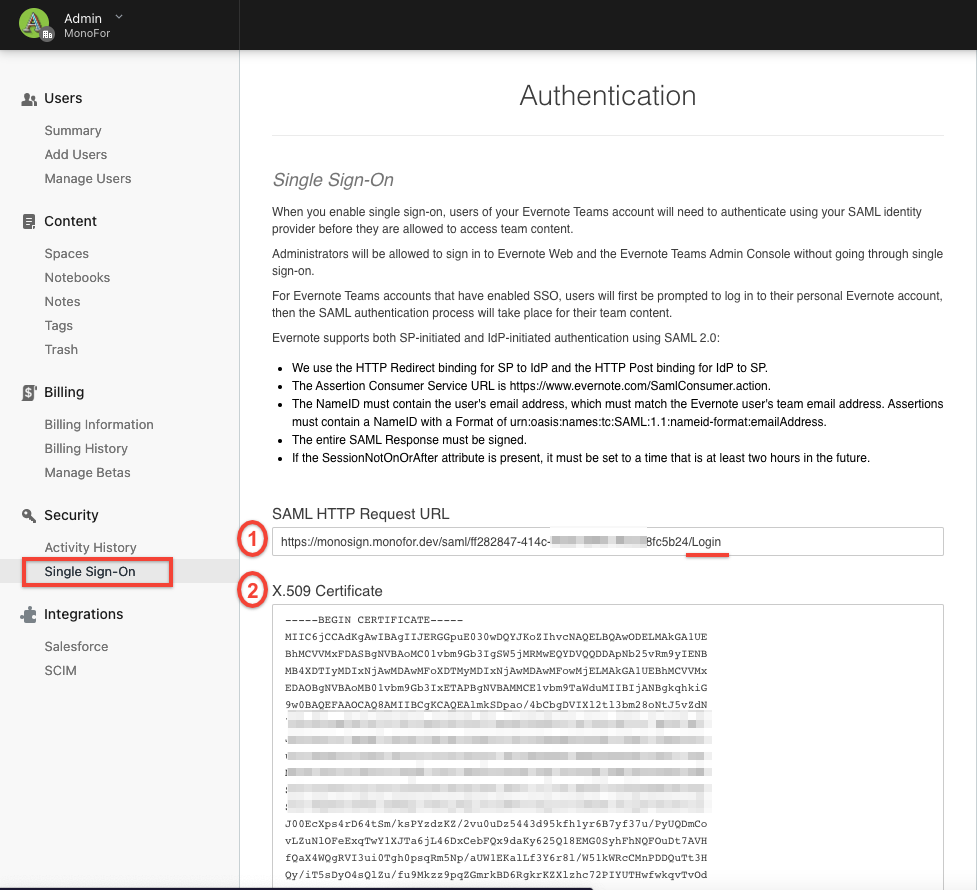The height and width of the screenshot is (890, 977).
Task: Open Spaces under Content
Action: 67,254
